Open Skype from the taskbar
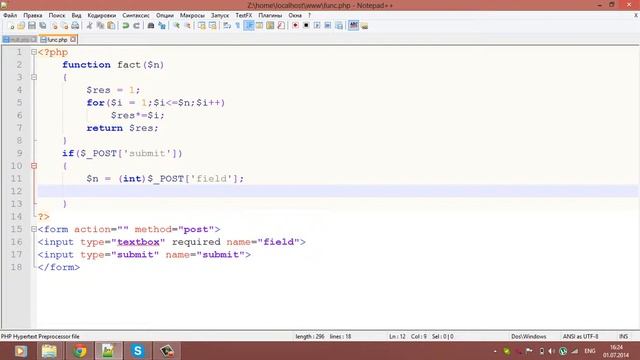Viewport: 640px width, 360px height. pyautogui.click(x=138, y=351)
